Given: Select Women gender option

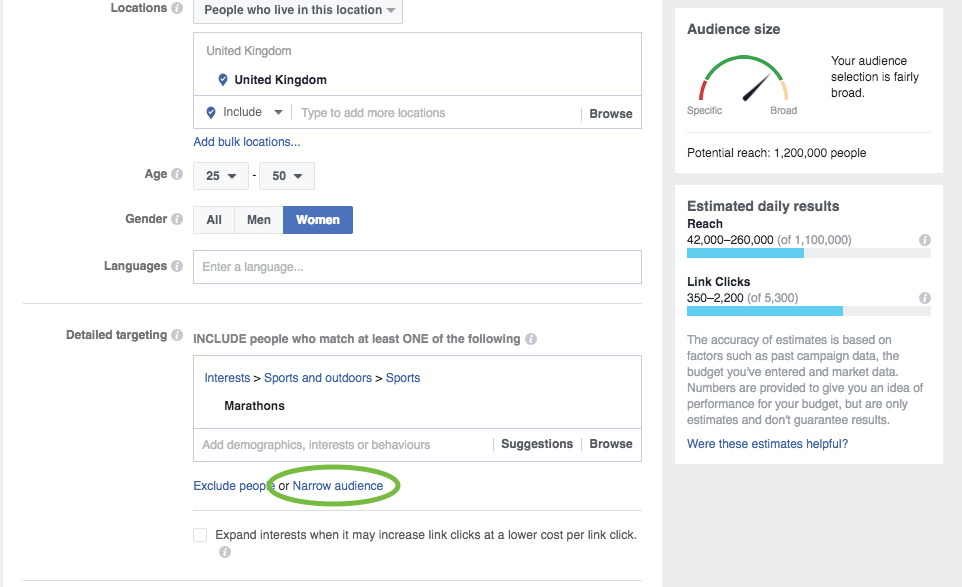Looking at the screenshot, I should click(x=318, y=220).
